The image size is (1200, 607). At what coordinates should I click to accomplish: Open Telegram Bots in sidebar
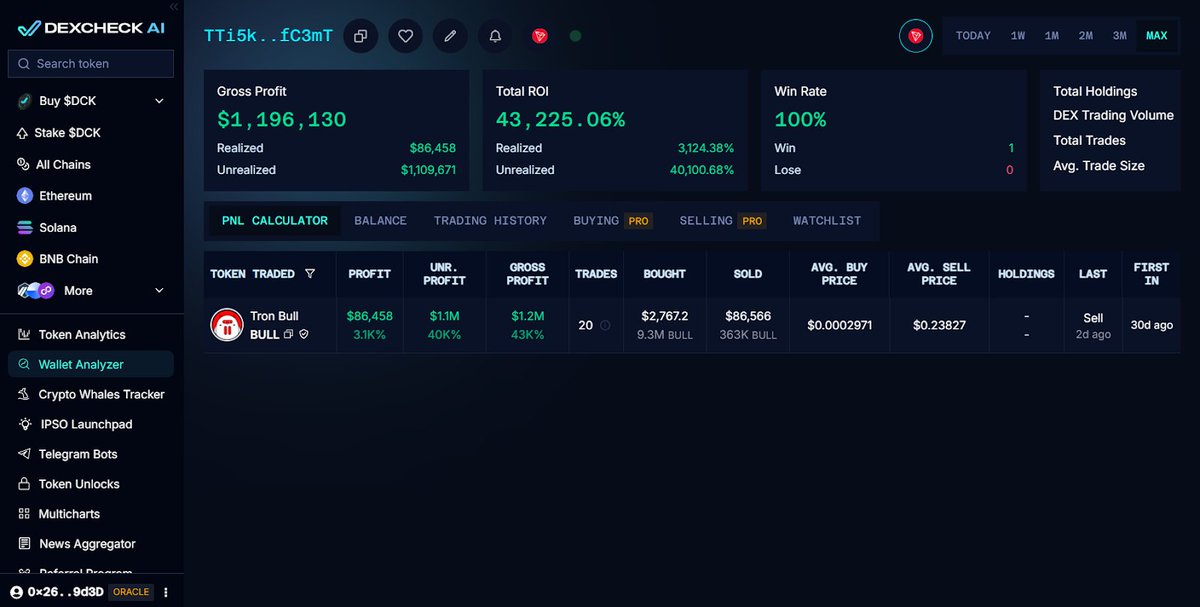(x=68, y=454)
